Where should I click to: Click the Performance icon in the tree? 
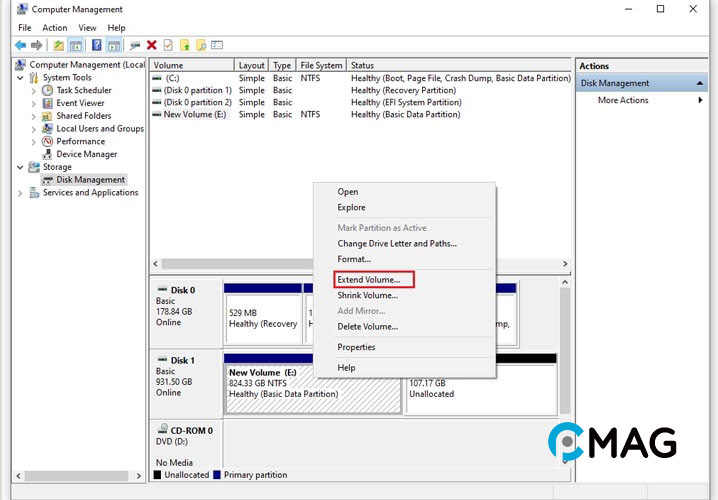pos(48,142)
